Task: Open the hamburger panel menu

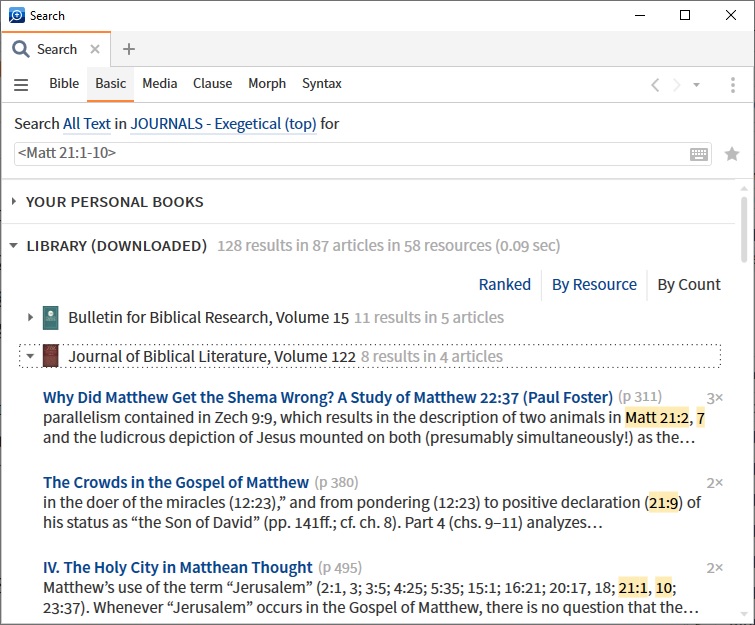Action: pos(21,85)
